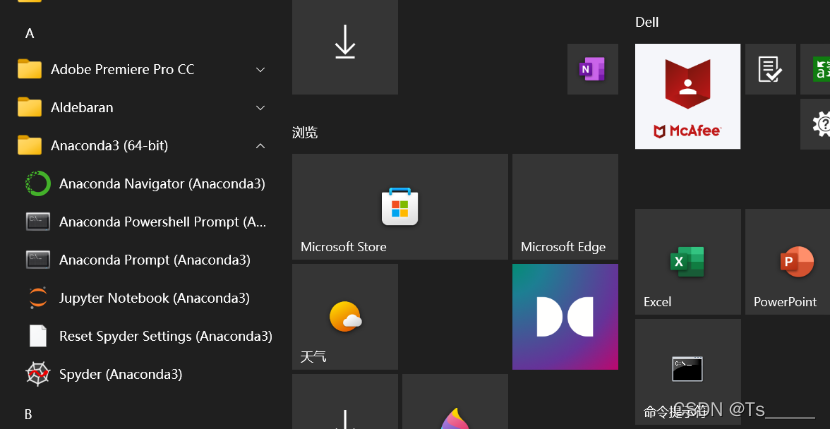Click the download arrow tile above 浏览

pyautogui.click(x=345, y=47)
